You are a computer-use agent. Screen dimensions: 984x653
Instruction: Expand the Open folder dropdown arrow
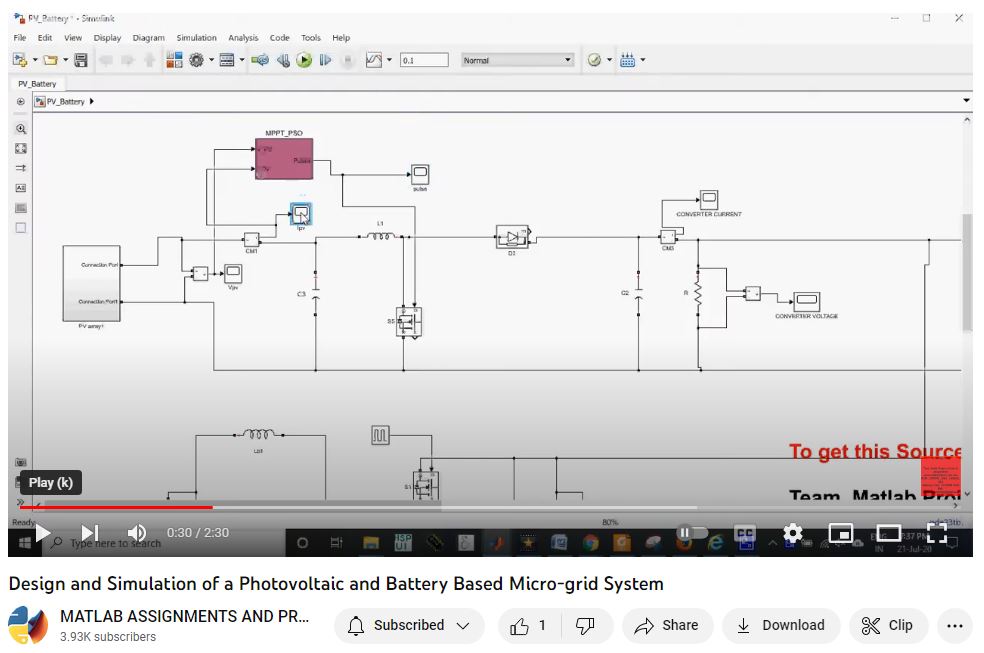click(x=65, y=60)
